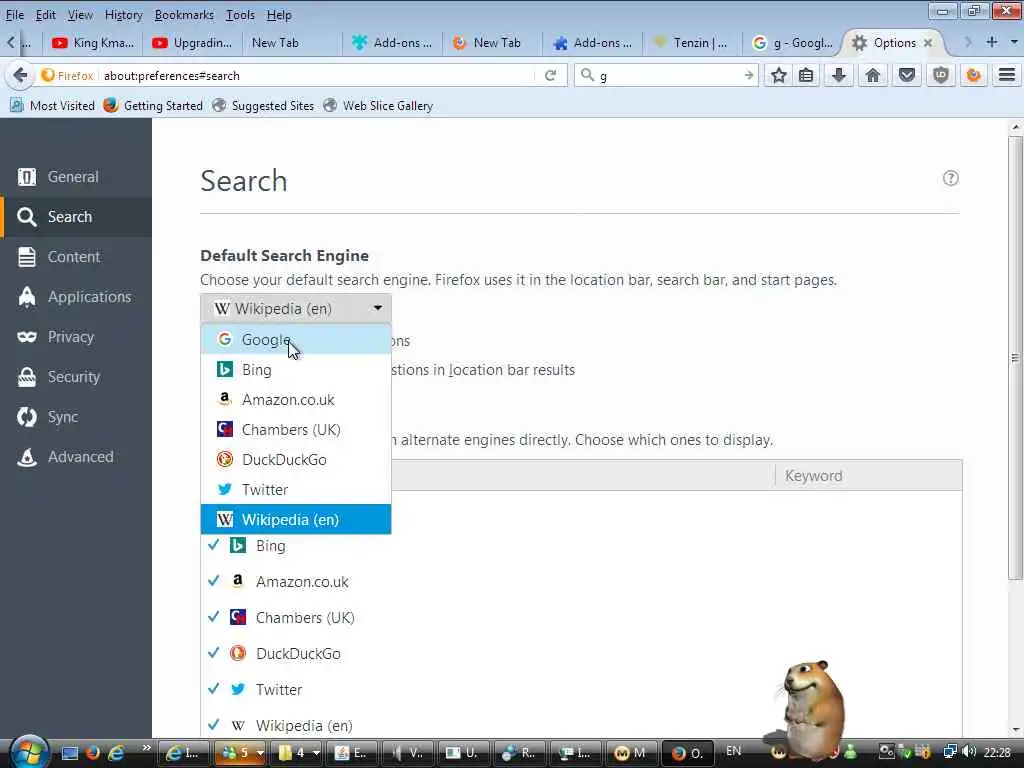Open Content preferences in sidebar
Viewport: 1024px width, 768px height.
pos(76,257)
